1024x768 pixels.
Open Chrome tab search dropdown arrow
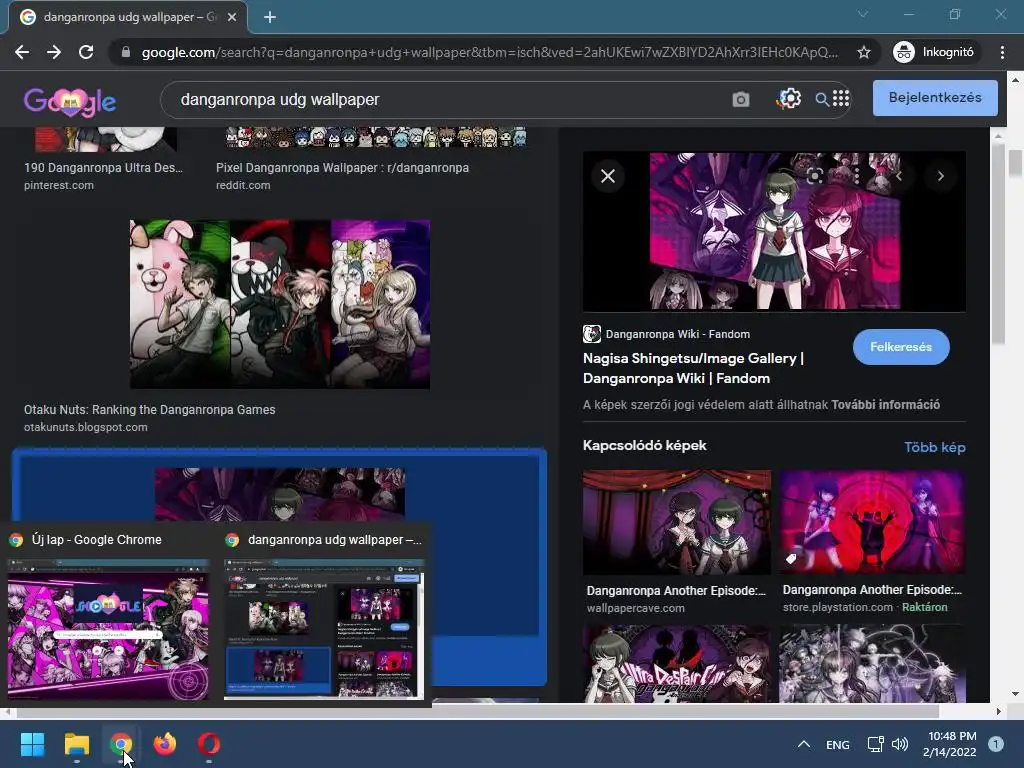(x=863, y=14)
